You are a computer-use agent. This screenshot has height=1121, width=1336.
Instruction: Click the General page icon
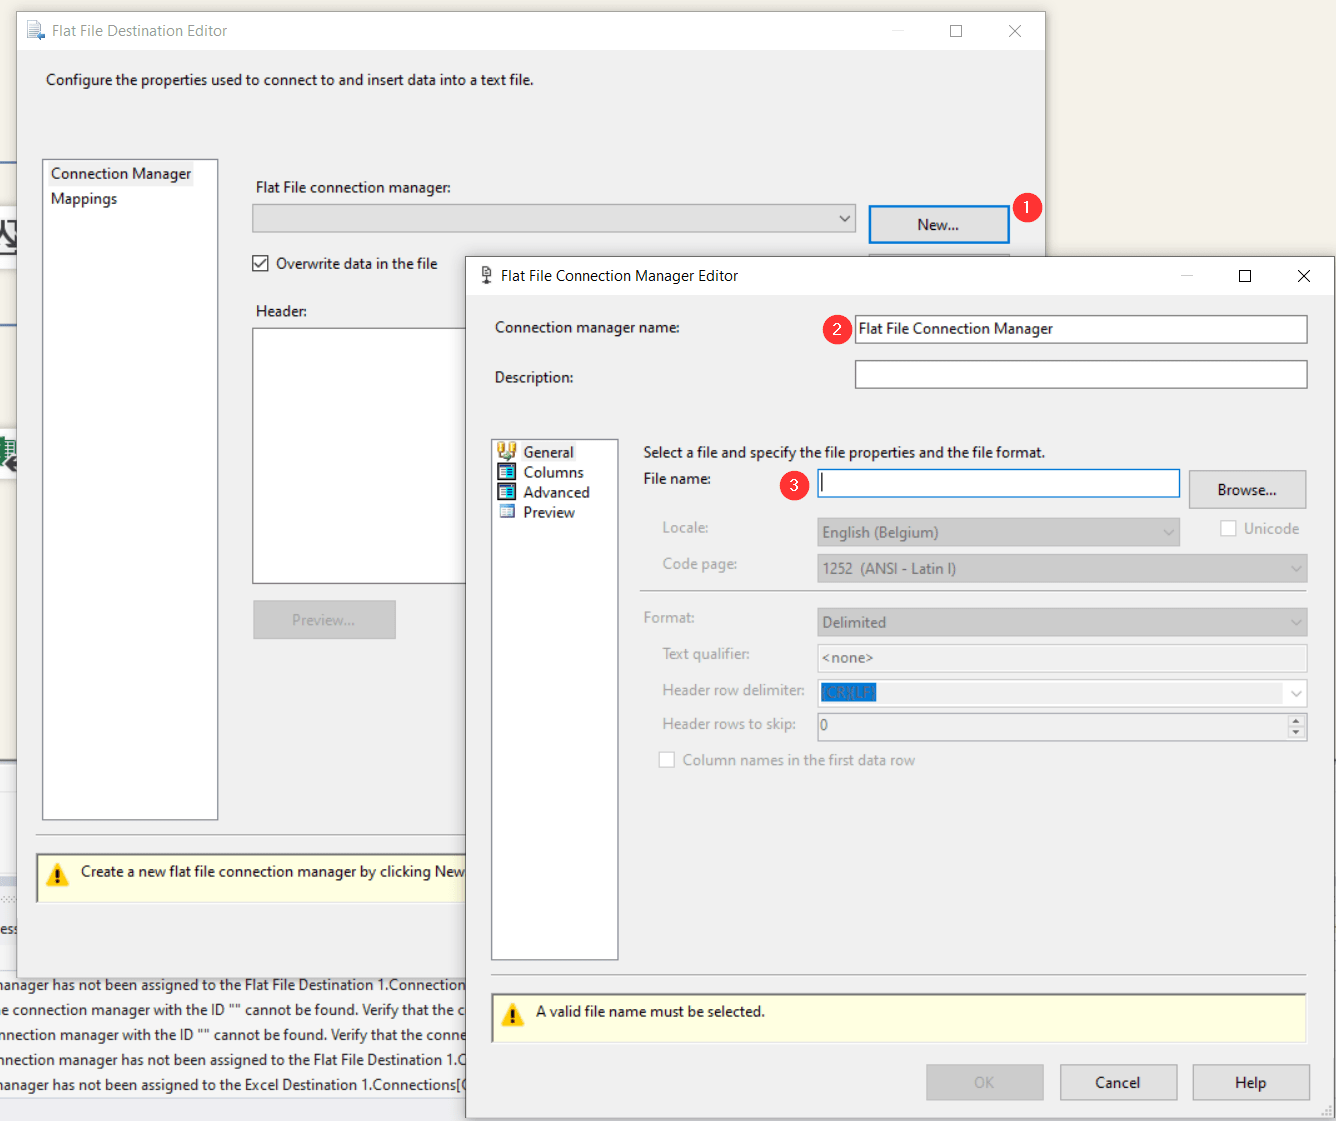tap(507, 451)
